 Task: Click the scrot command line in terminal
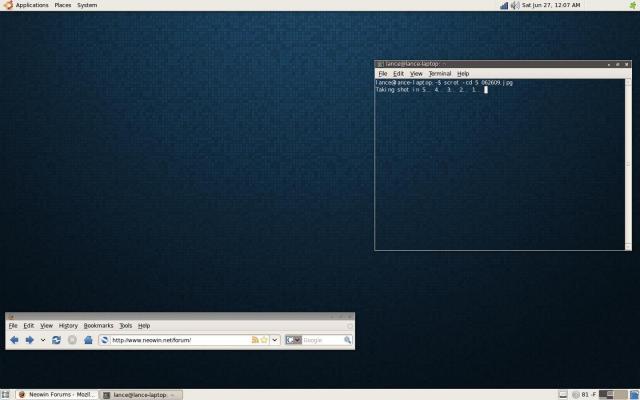coord(444,83)
